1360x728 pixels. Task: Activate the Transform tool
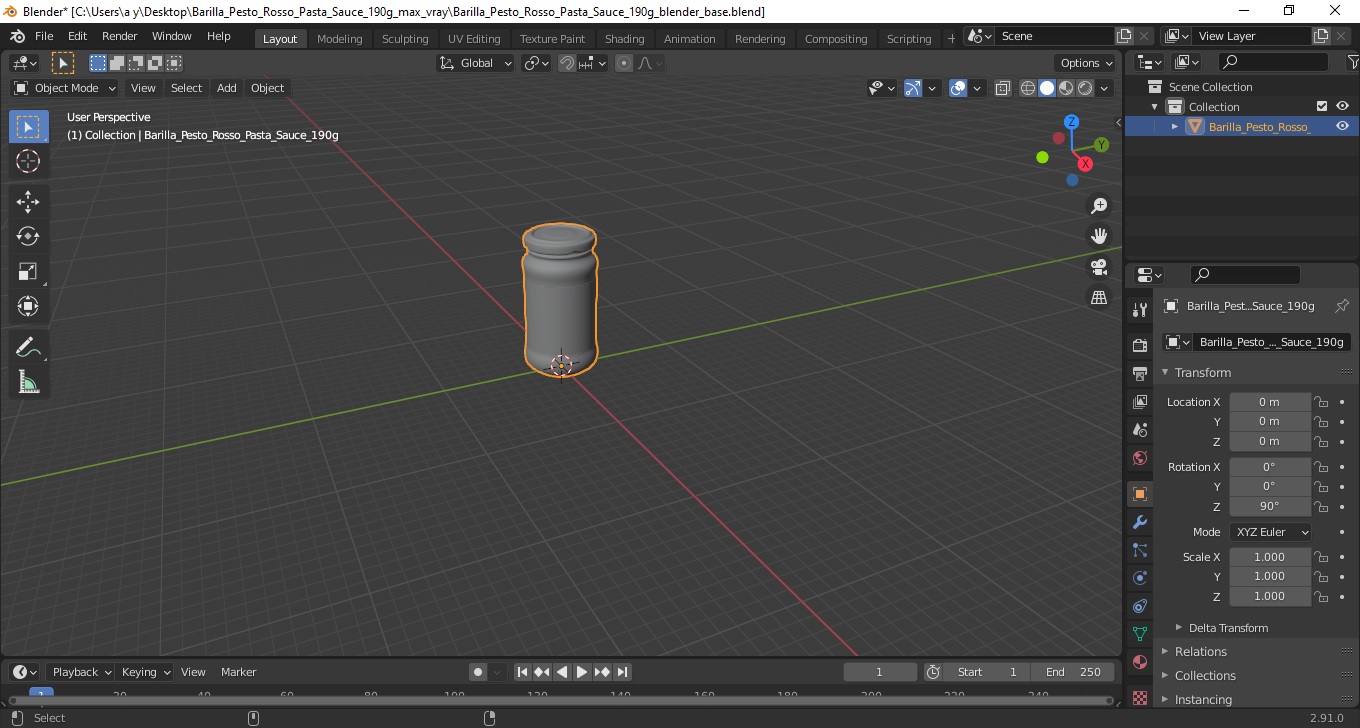28,306
